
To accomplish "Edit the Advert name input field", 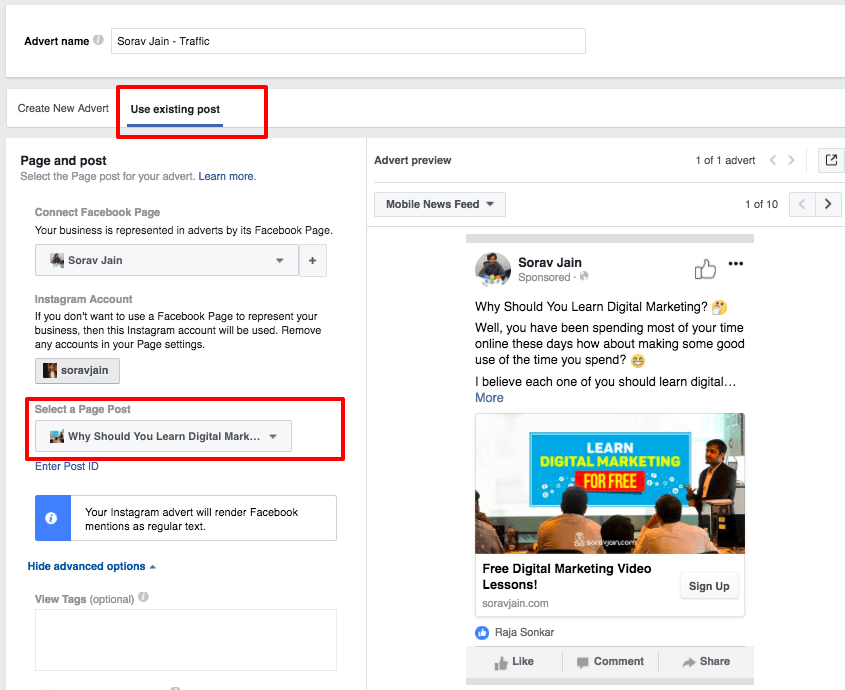I will [x=348, y=41].
